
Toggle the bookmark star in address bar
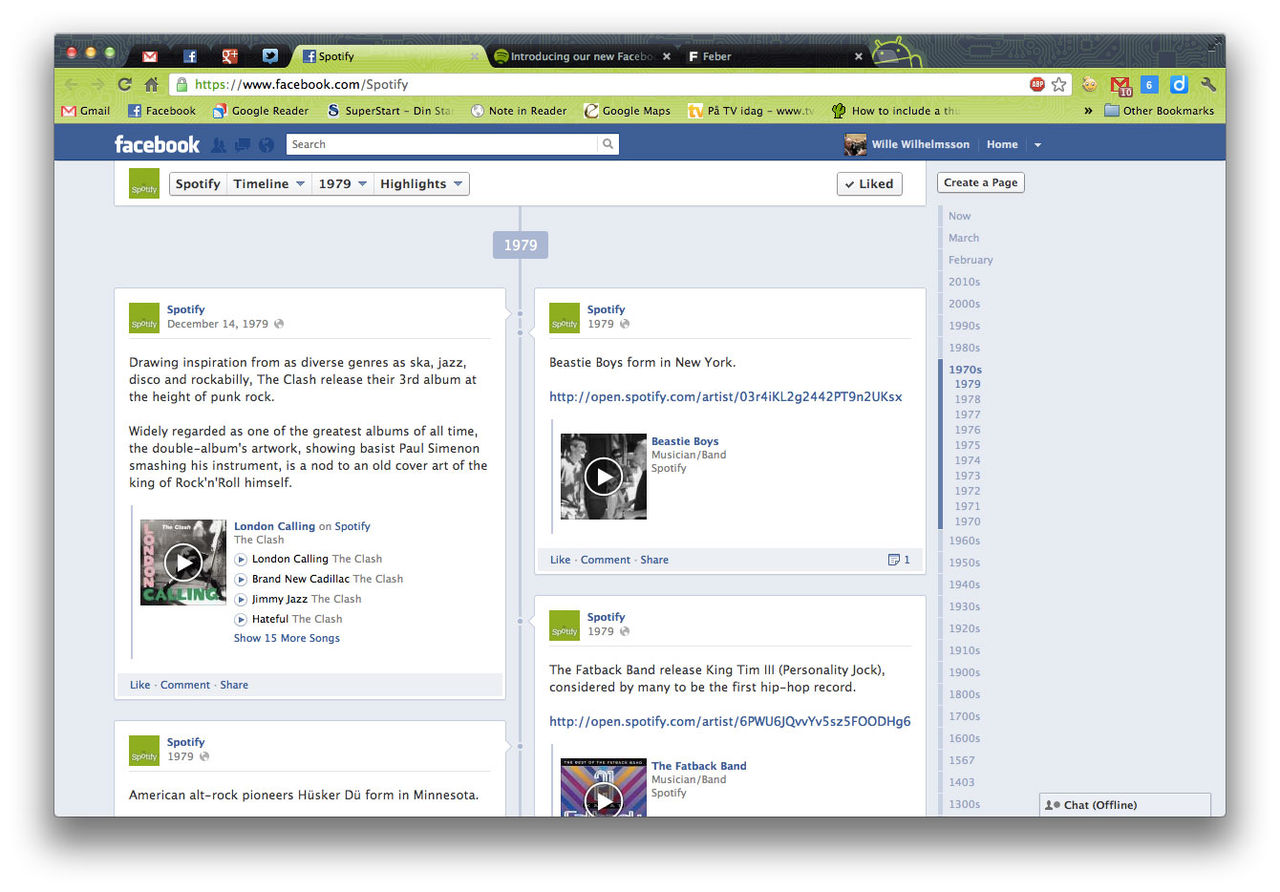coord(1058,85)
